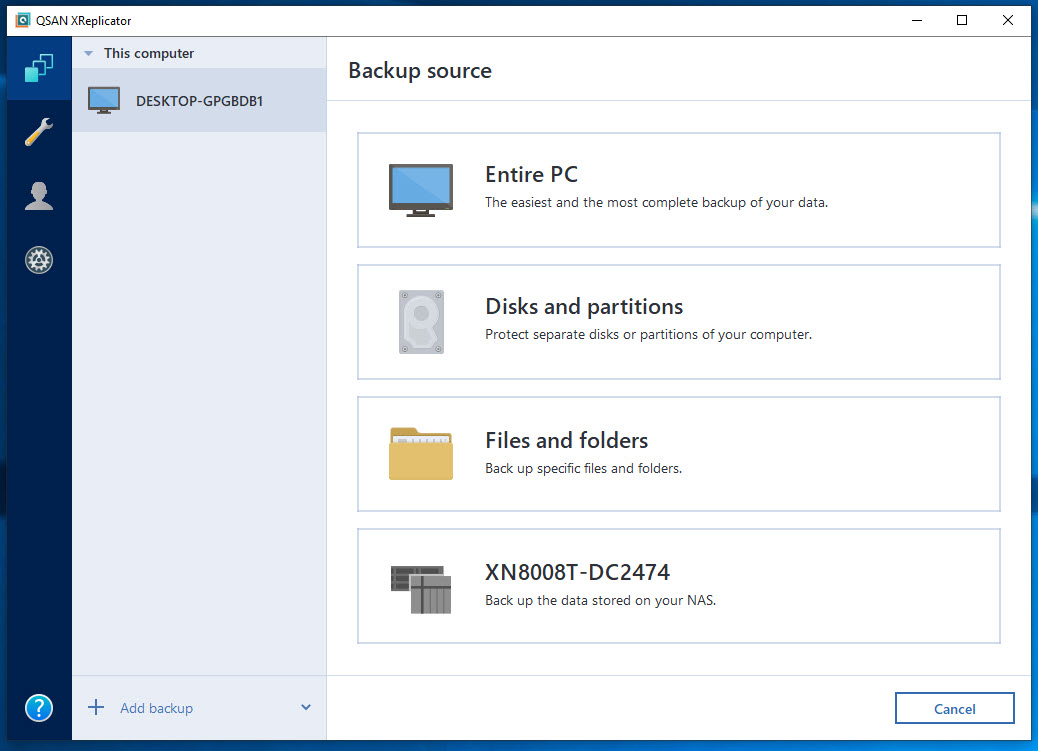This screenshot has width=1038, height=751.
Task: Choose XN8008T-DC2474 NAS as source
Action: coord(679,586)
